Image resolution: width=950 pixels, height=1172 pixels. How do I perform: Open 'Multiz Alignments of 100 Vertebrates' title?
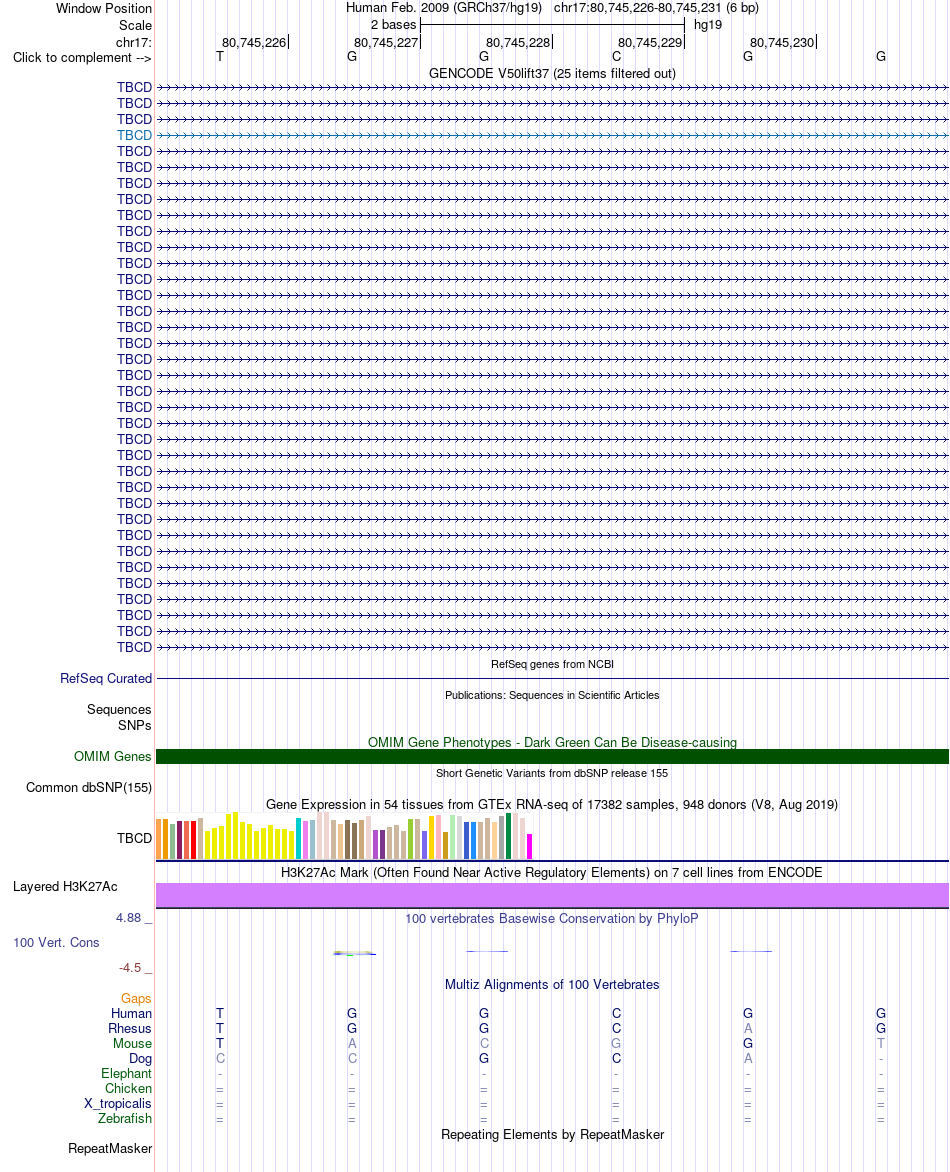(552, 985)
